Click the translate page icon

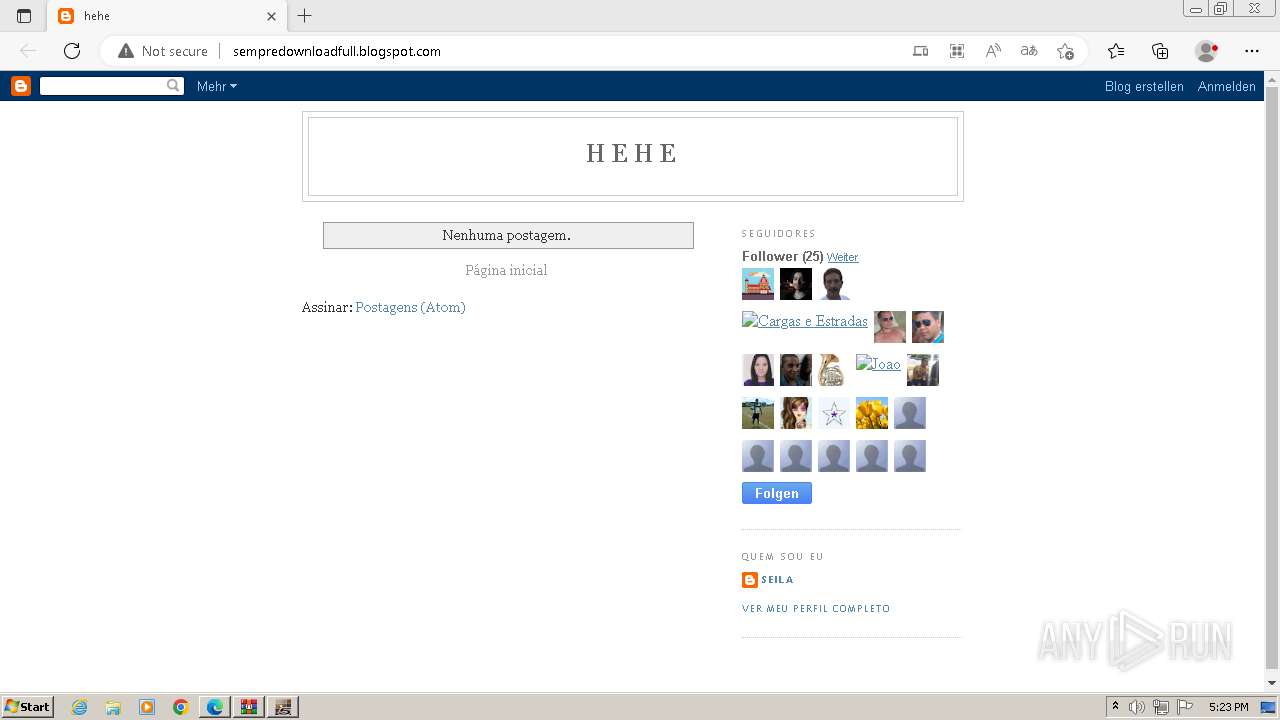click(1029, 51)
